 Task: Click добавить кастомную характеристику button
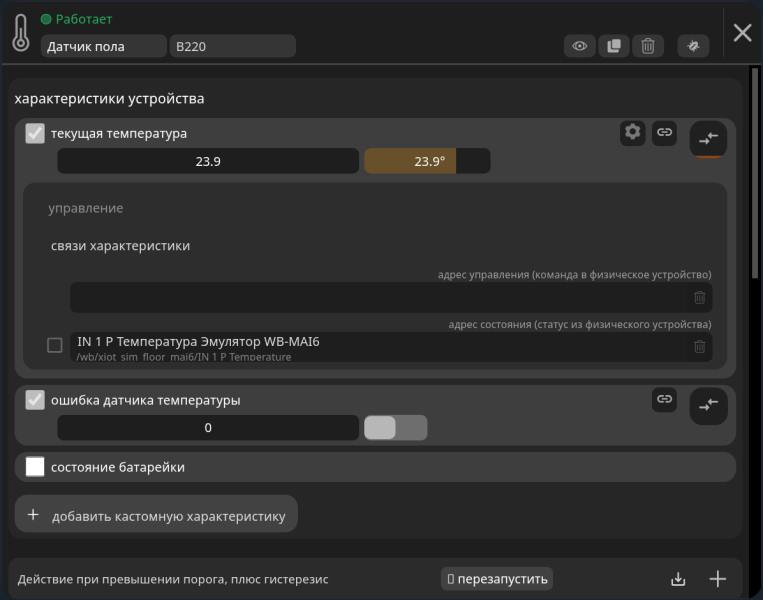tap(156, 514)
